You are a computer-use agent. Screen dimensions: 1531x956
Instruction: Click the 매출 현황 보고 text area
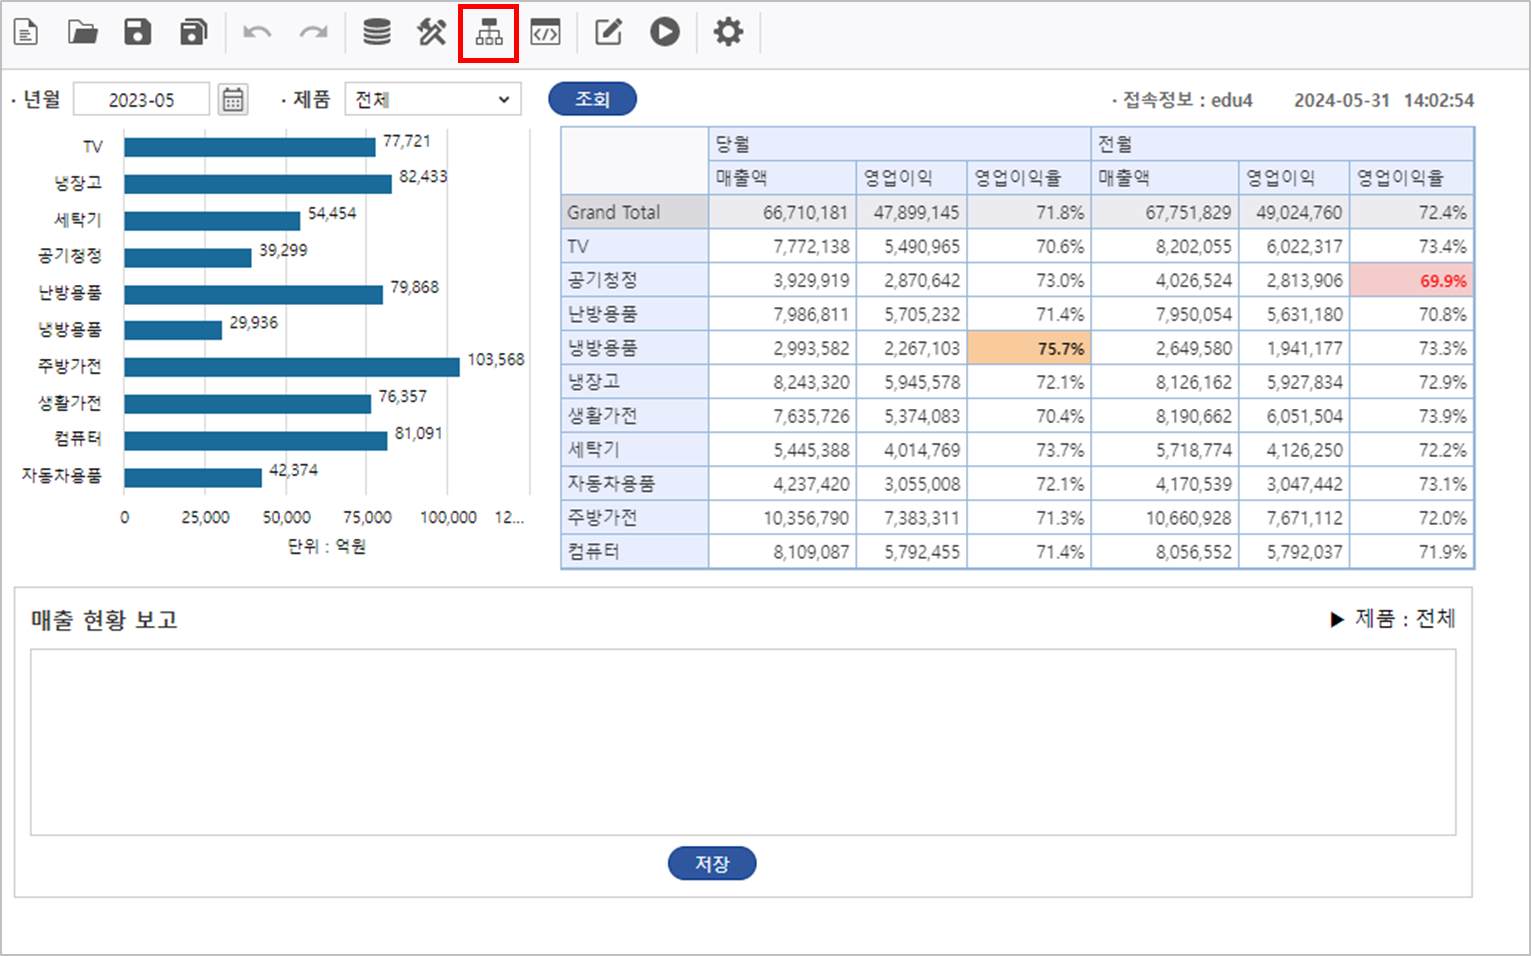point(743,742)
